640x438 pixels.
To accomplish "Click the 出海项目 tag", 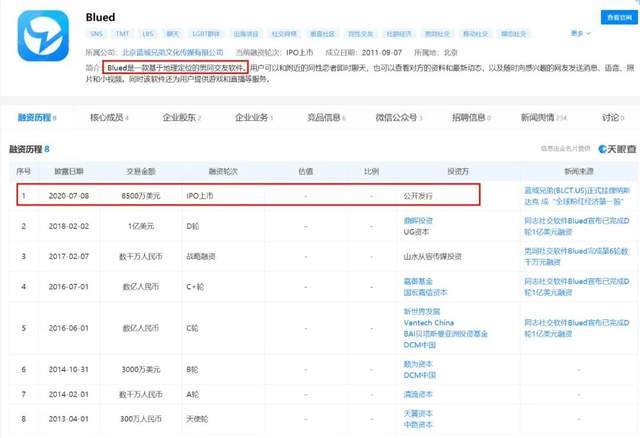I will tap(246, 34).
